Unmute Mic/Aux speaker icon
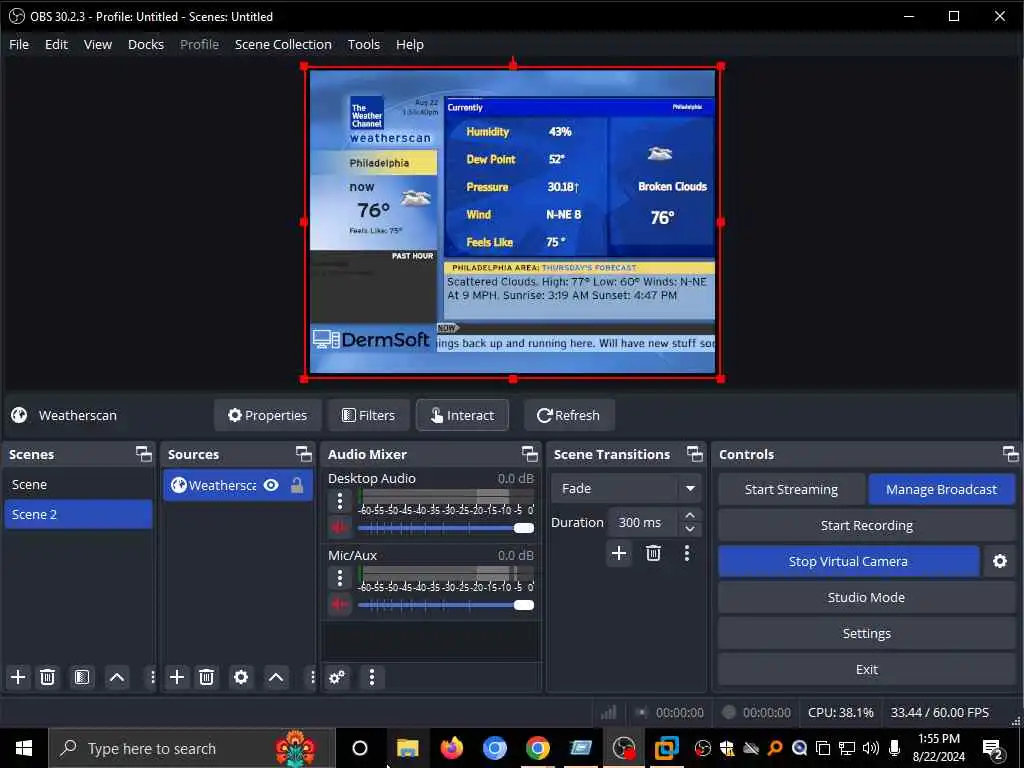 click(340, 604)
